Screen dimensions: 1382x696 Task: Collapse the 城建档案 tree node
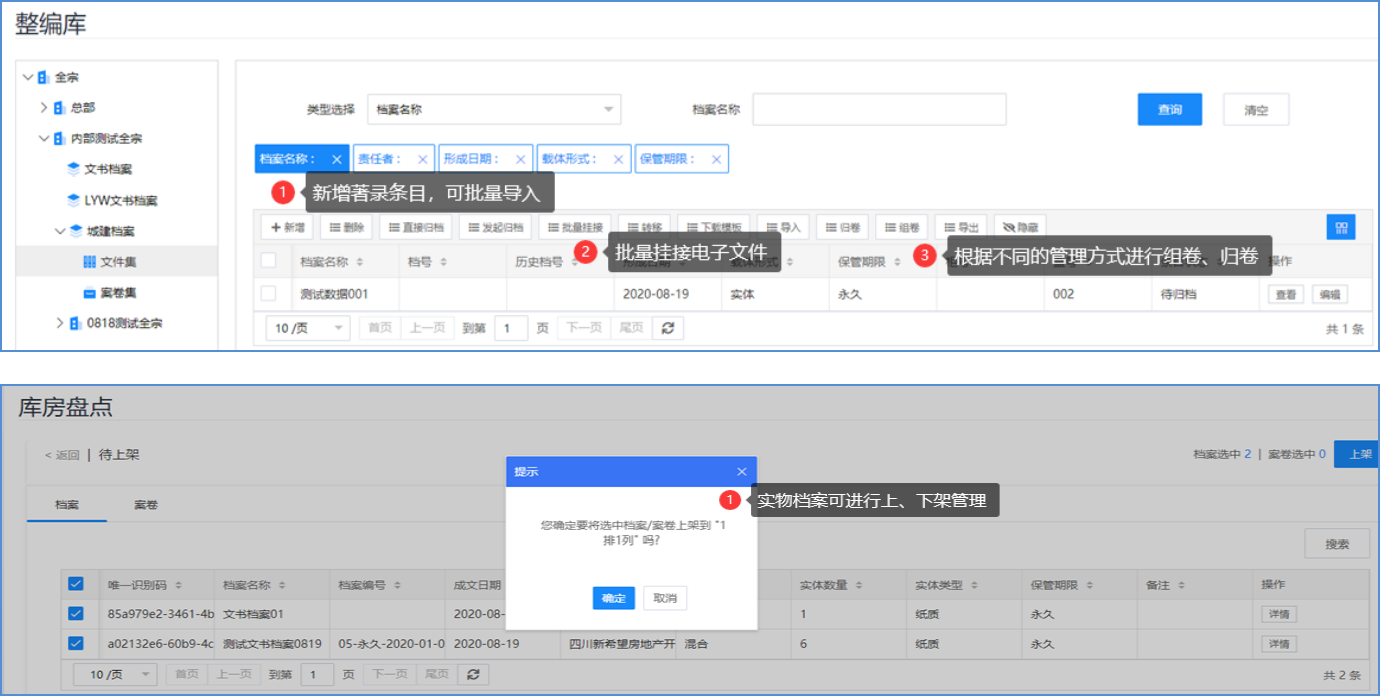pos(60,231)
